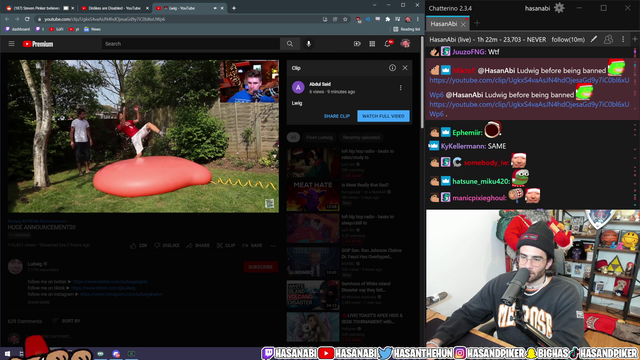Close the Clip panel
640x360 pixels.
pyautogui.click(x=405, y=68)
